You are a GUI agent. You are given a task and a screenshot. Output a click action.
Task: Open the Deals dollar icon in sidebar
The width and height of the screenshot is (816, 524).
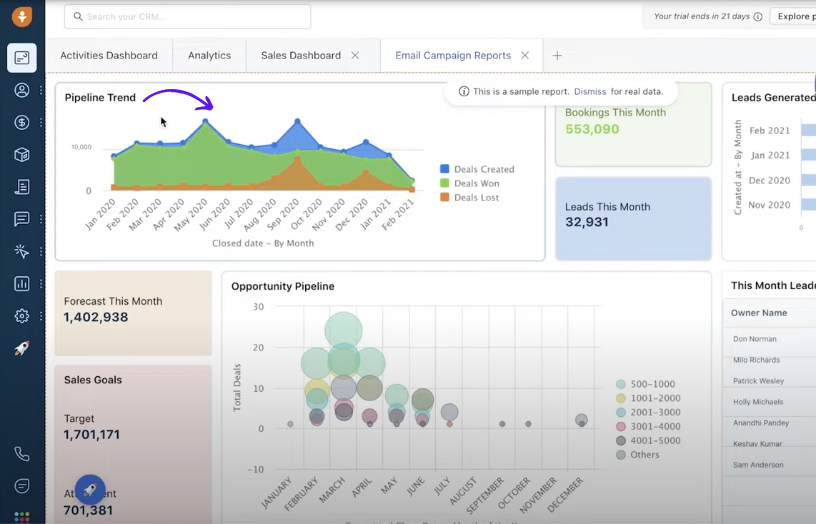coord(22,122)
